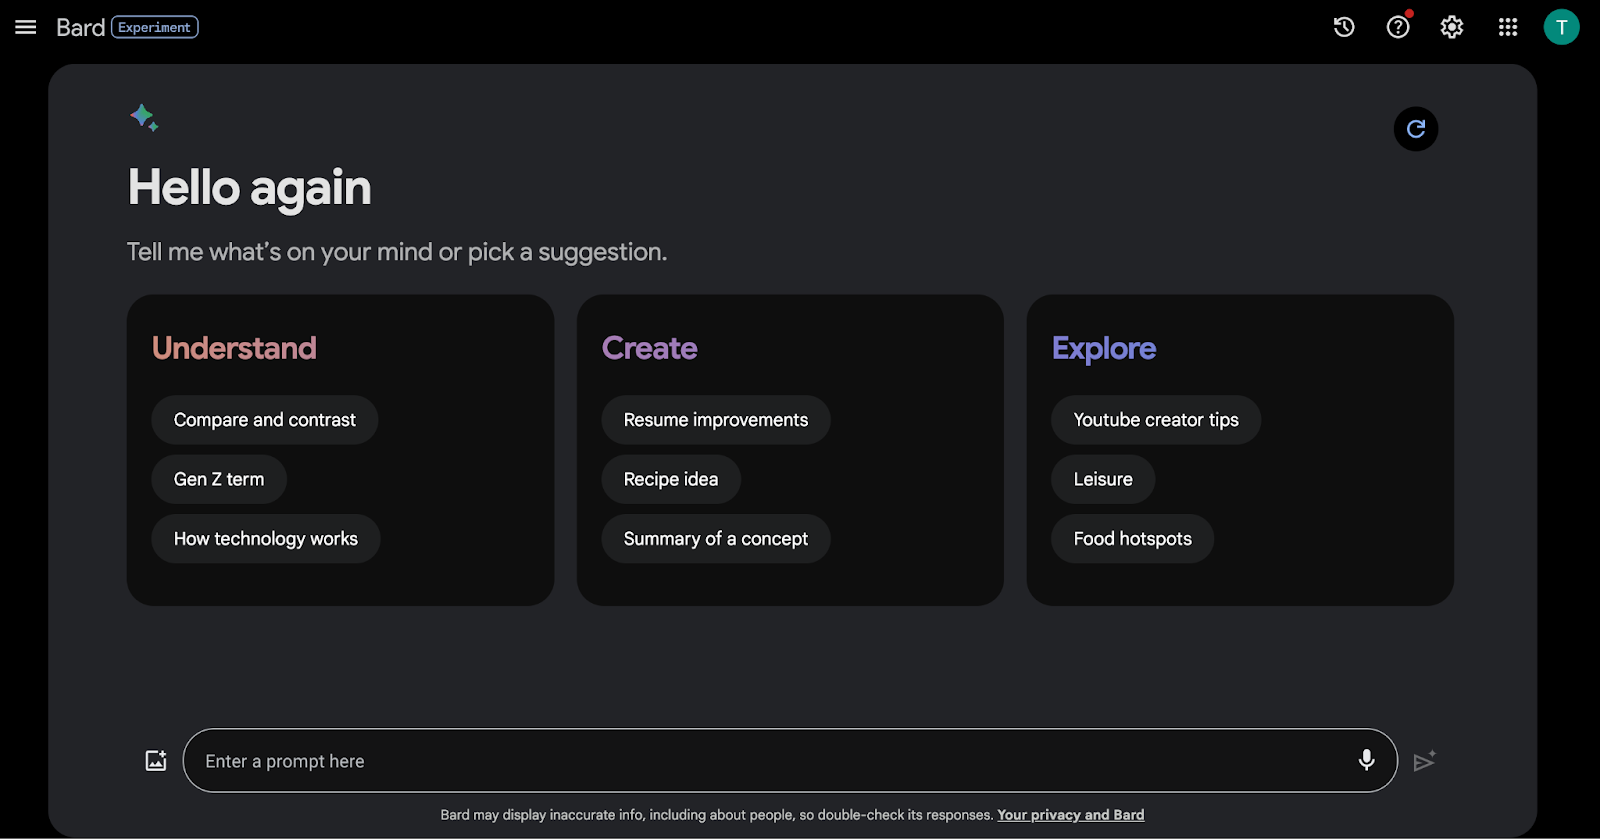This screenshot has height=839, width=1600.
Task: Pick the 'Food hotspots' suggestion chip
Action: coord(1132,539)
